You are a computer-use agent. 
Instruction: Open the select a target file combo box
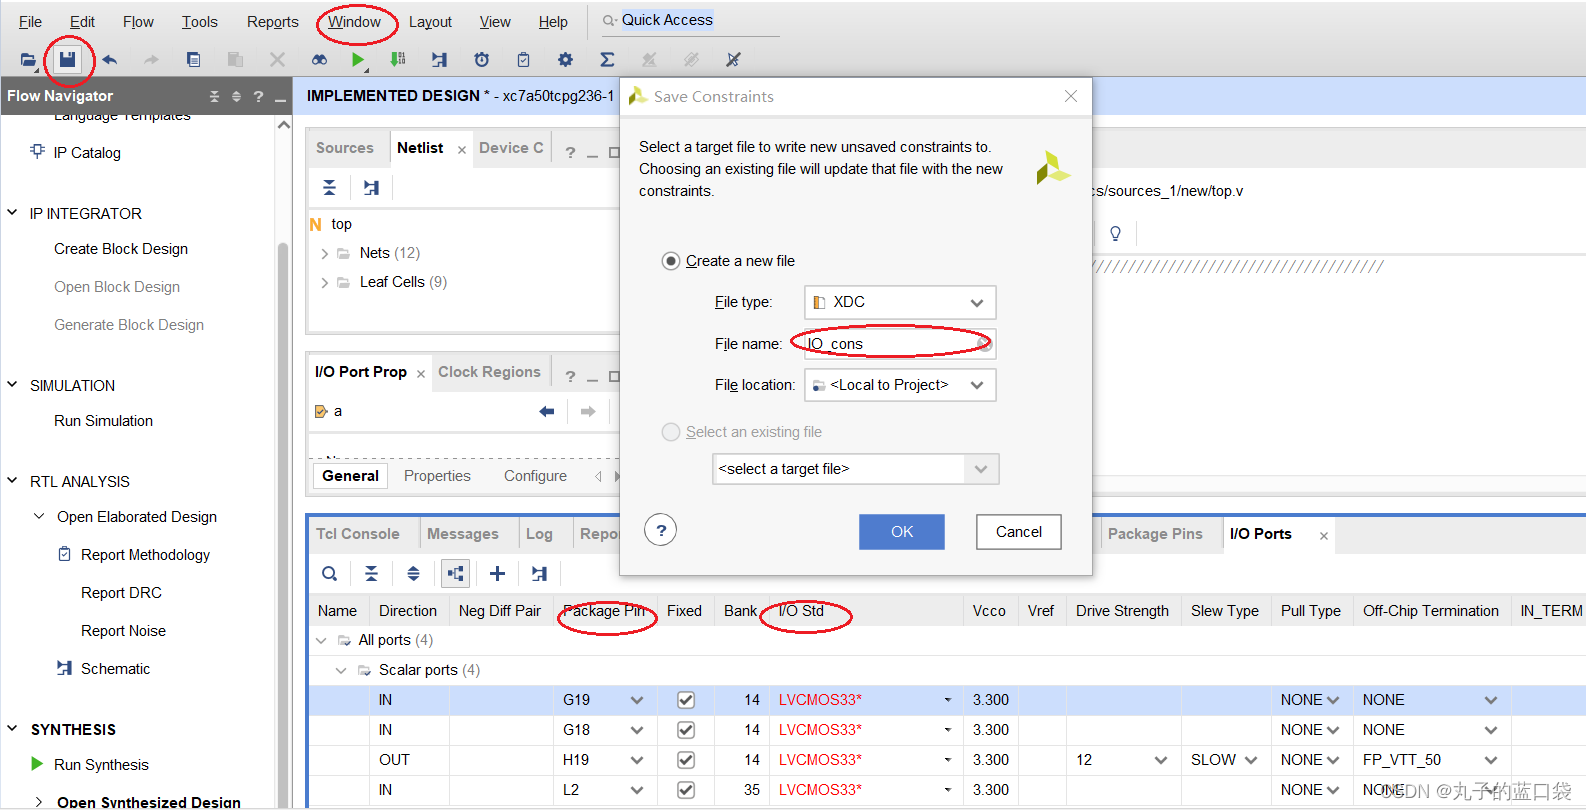click(x=855, y=469)
